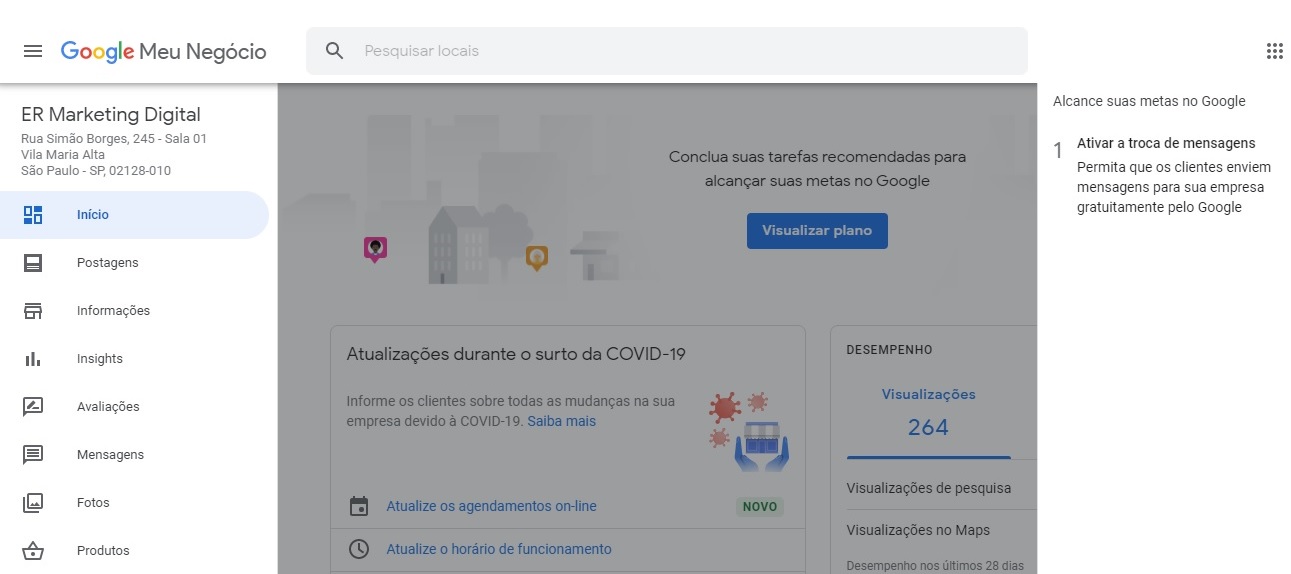Click the Fotos image icon
The height and width of the screenshot is (574, 1291).
tap(33, 503)
